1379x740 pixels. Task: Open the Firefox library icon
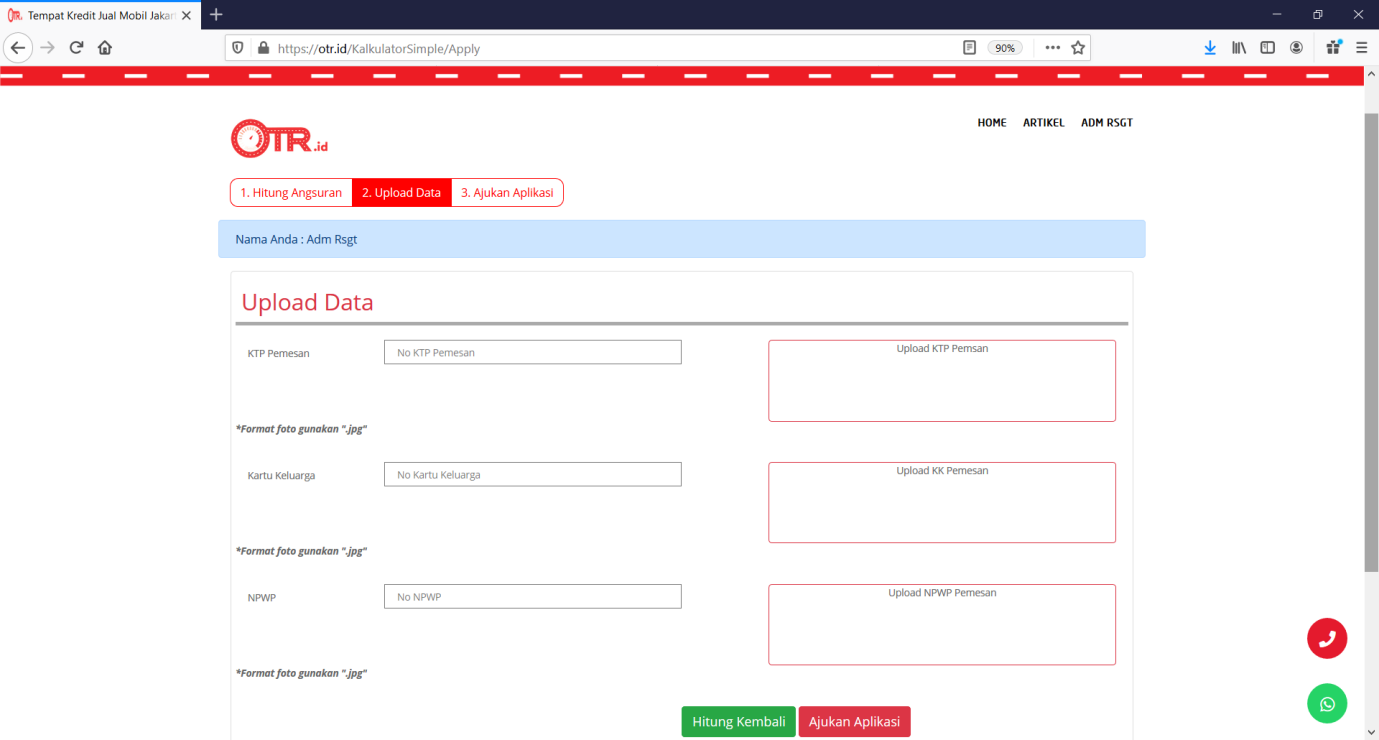[1239, 47]
